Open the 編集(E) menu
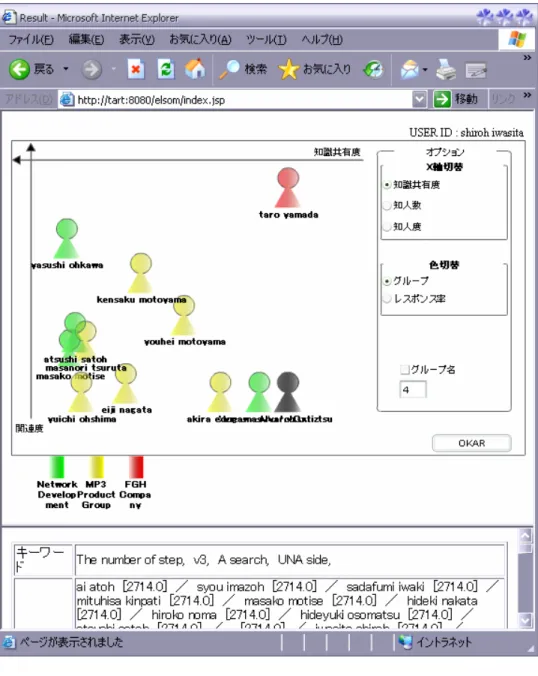The height and width of the screenshot is (676, 538). point(86,40)
